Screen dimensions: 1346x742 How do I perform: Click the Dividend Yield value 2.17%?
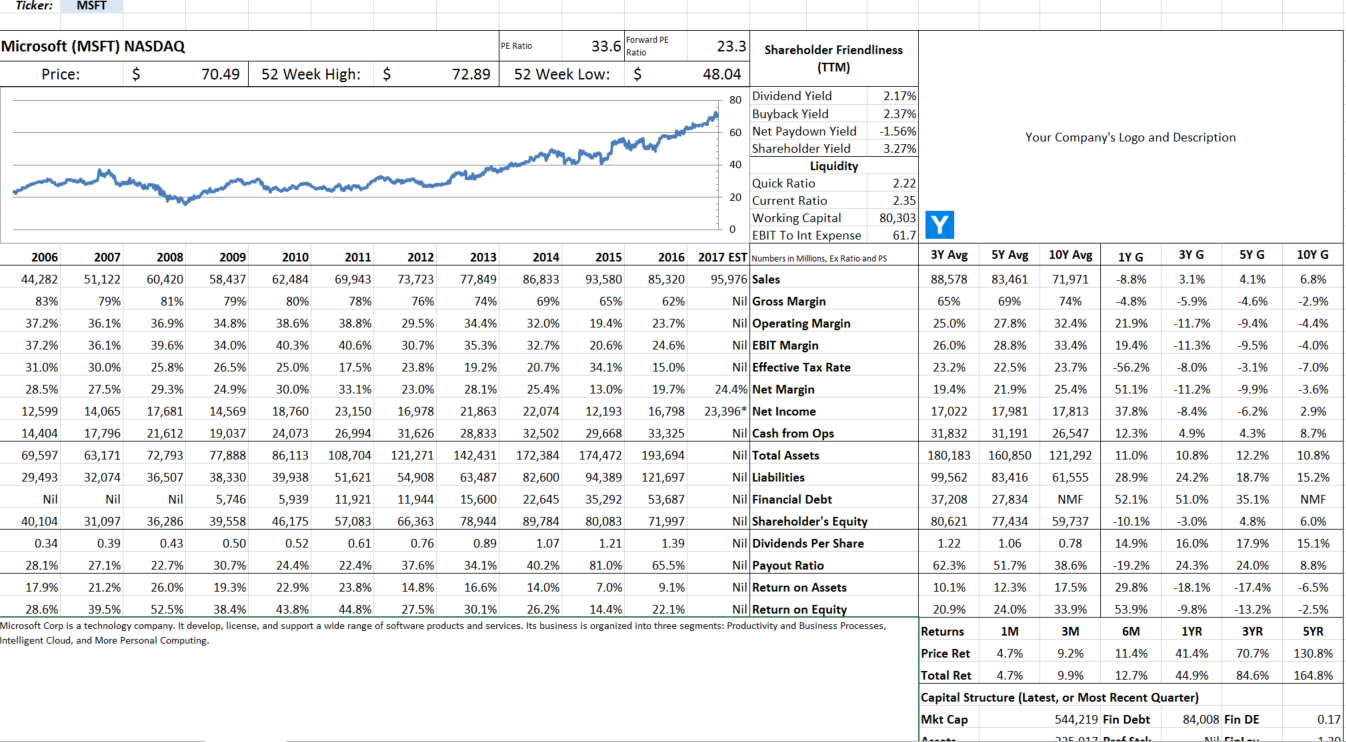pos(900,96)
